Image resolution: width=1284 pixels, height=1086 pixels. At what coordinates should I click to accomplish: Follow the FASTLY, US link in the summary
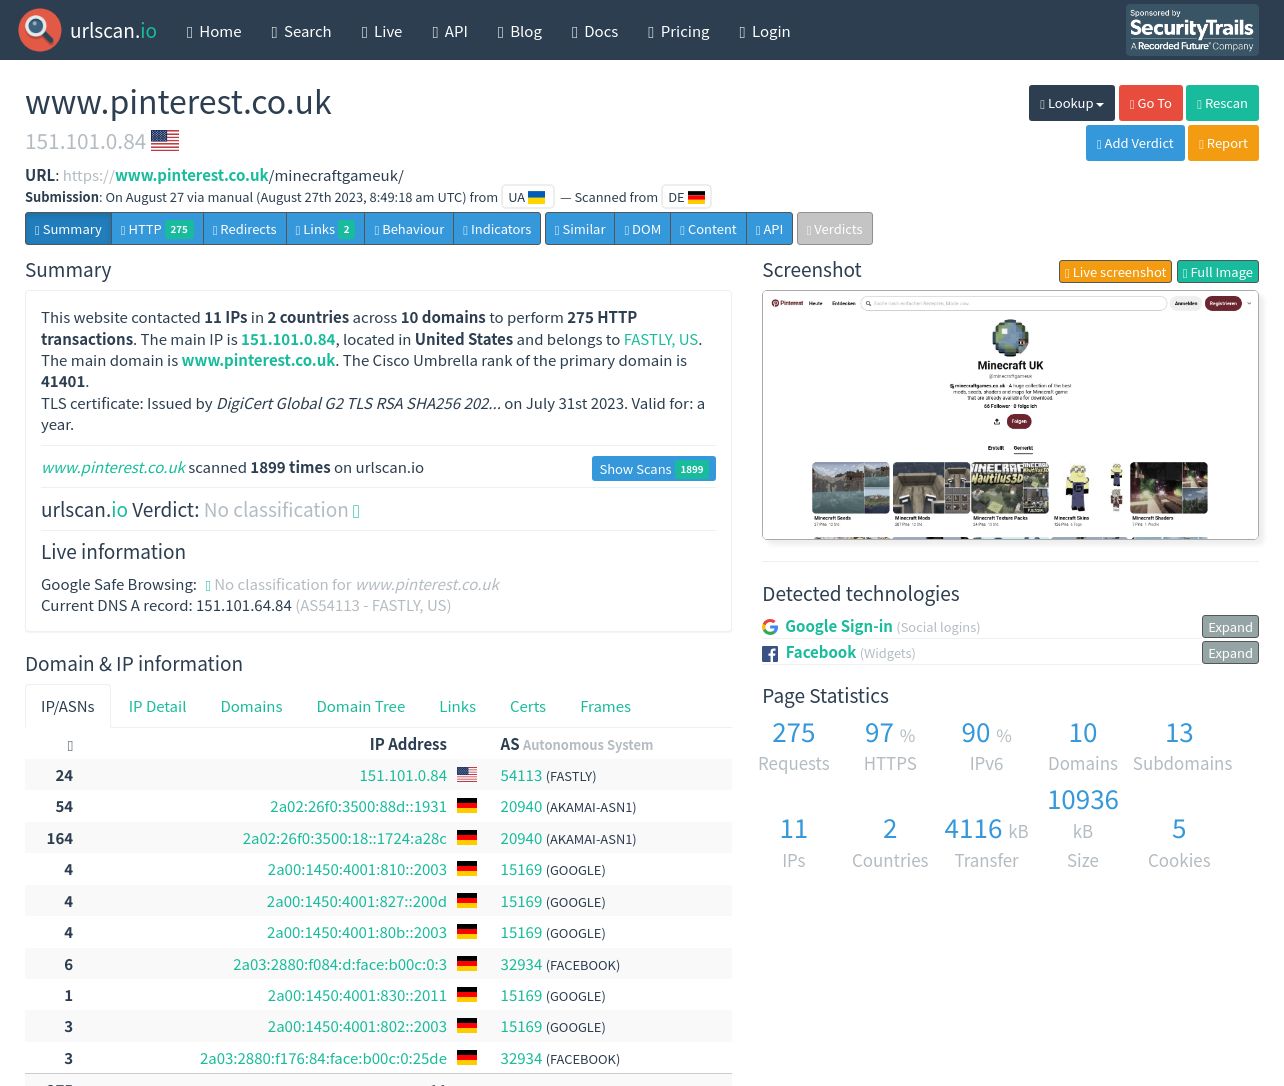point(660,339)
